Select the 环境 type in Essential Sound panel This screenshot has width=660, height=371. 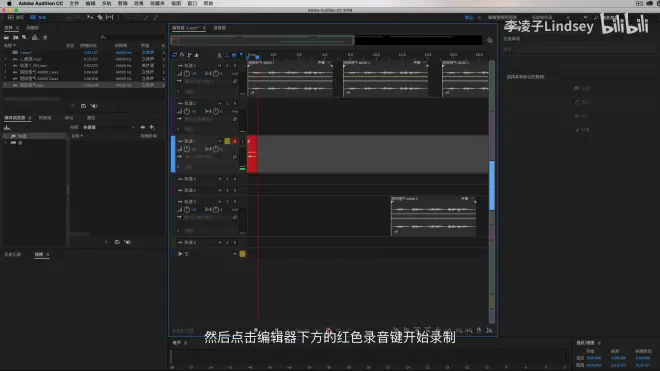point(582,130)
